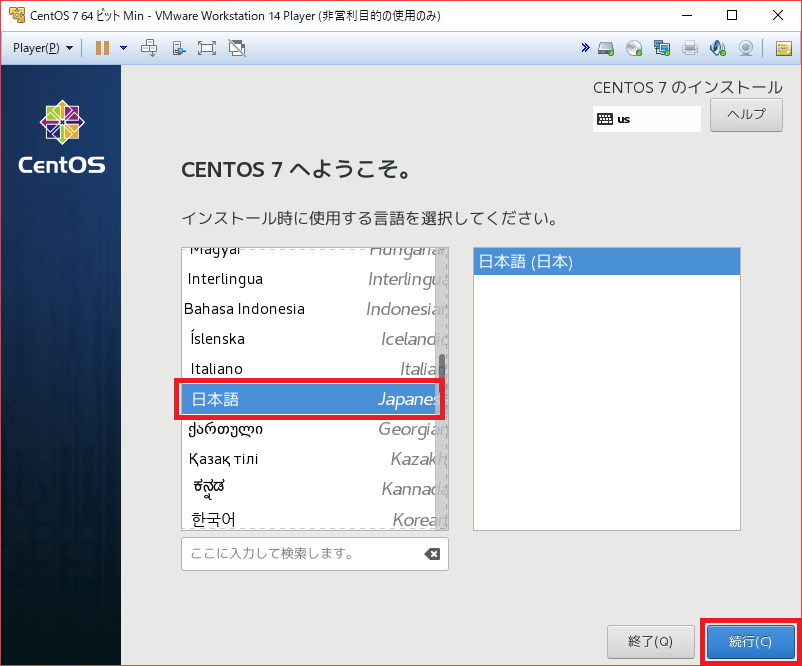The width and height of the screenshot is (802, 666).
Task: Click the 続行(C) continue button
Action: (750, 641)
